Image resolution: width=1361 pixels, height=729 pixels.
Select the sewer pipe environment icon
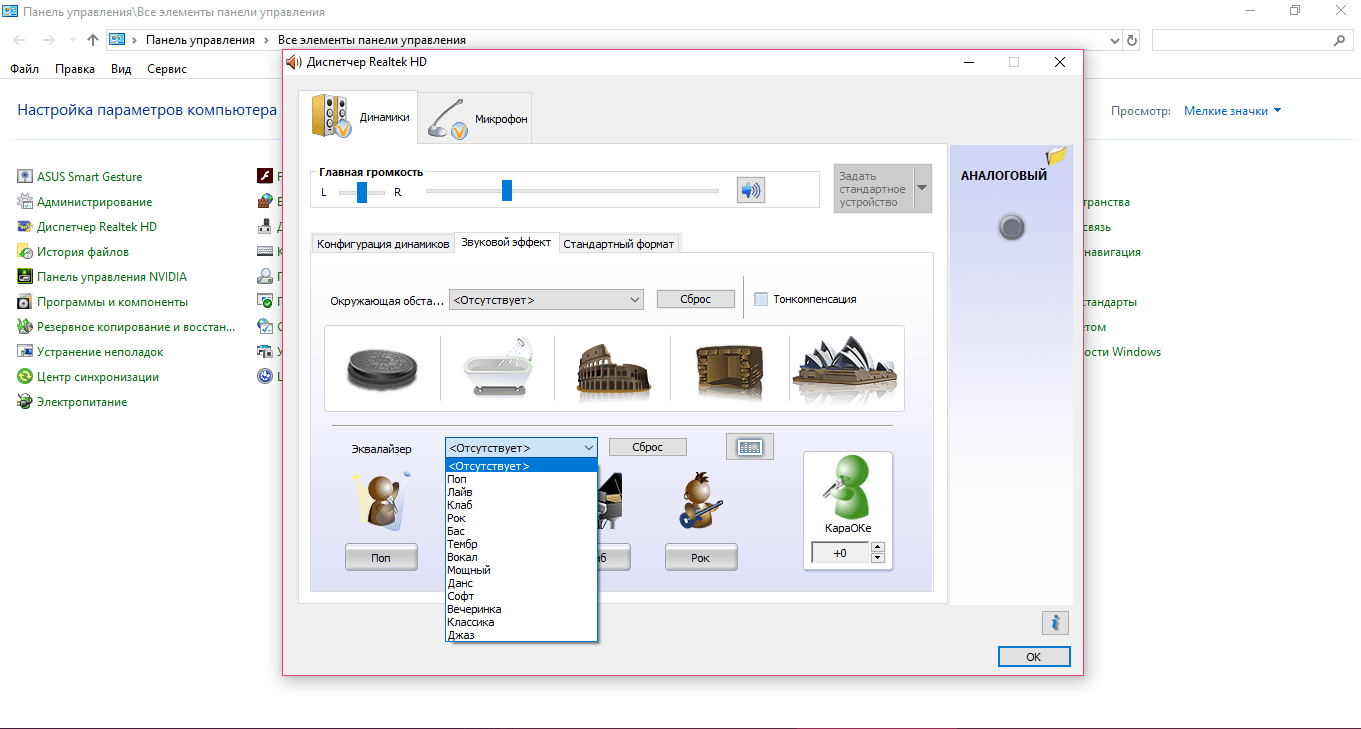[x=383, y=368]
